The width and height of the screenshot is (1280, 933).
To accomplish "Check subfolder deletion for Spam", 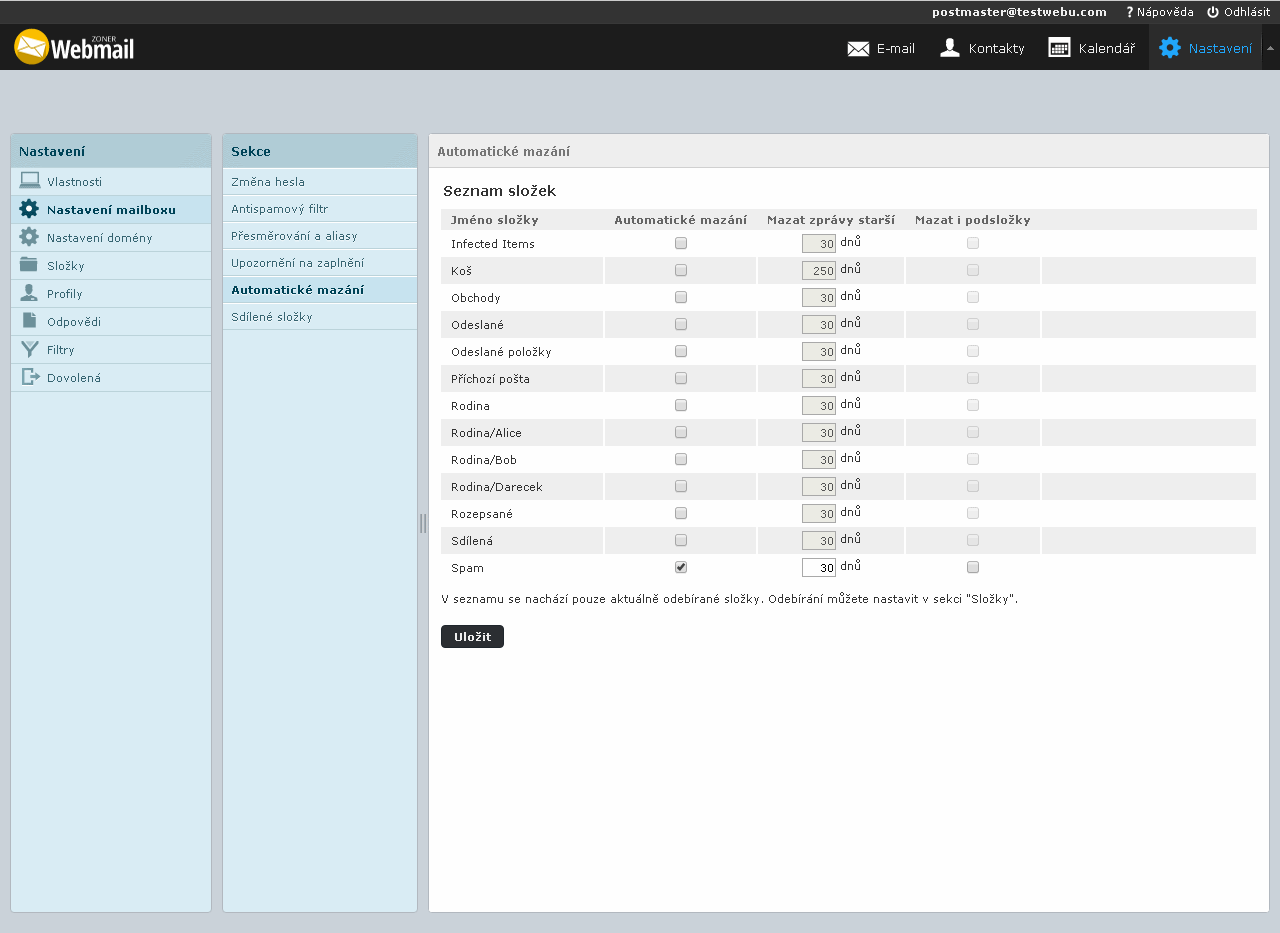I will pyautogui.click(x=973, y=567).
